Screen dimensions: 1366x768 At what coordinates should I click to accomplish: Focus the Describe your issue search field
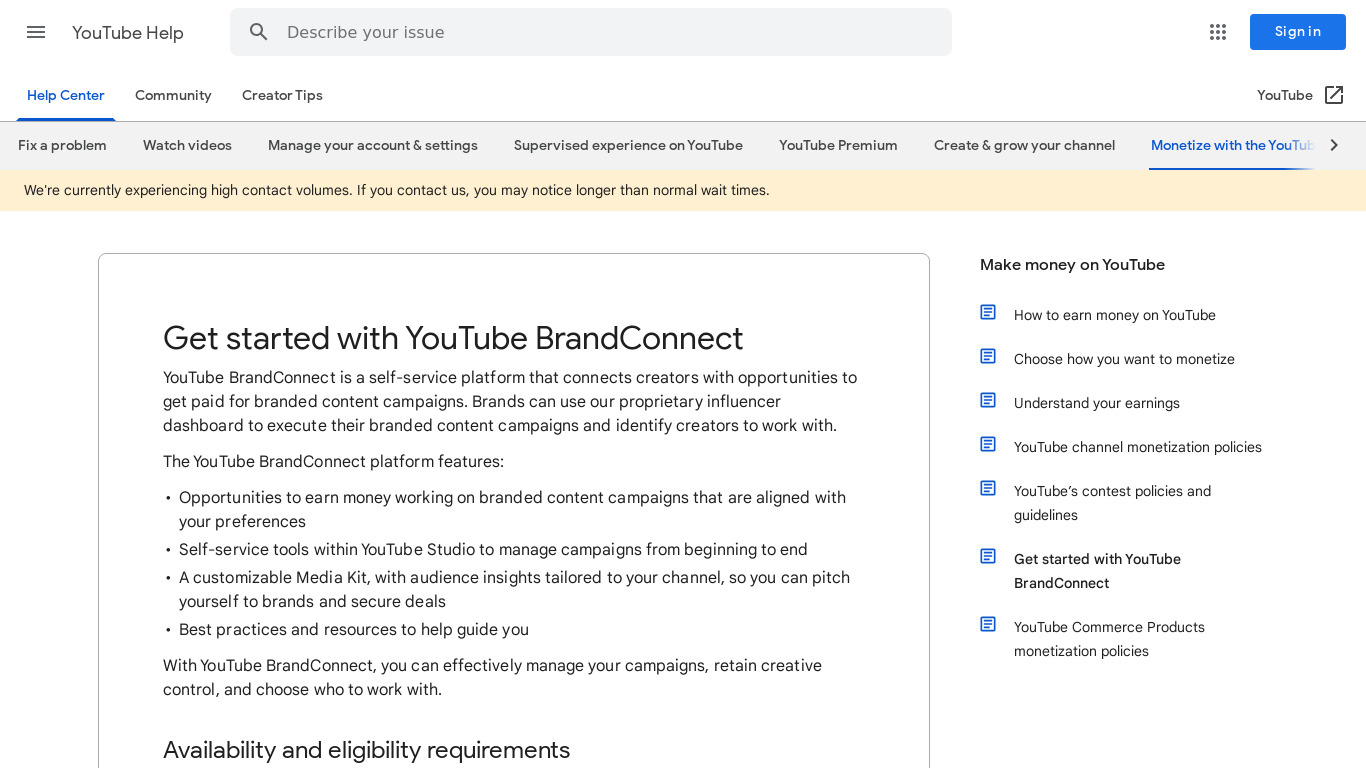591,32
